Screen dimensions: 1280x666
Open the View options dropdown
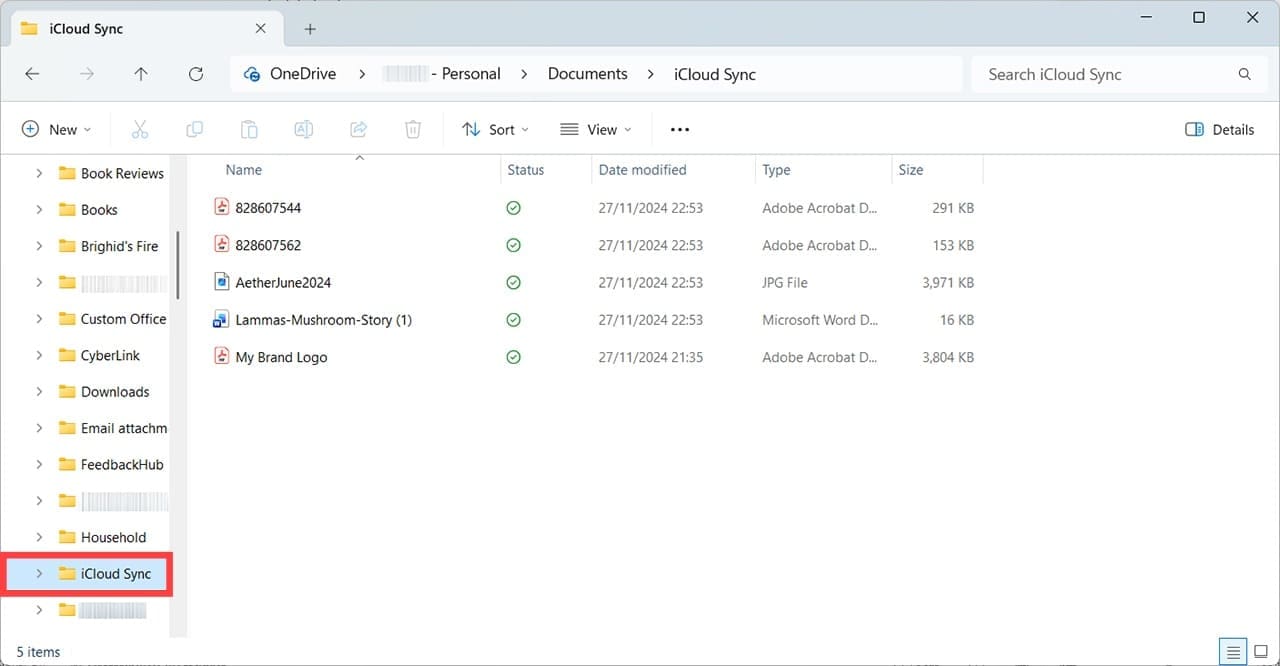click(x=596, y=129)
